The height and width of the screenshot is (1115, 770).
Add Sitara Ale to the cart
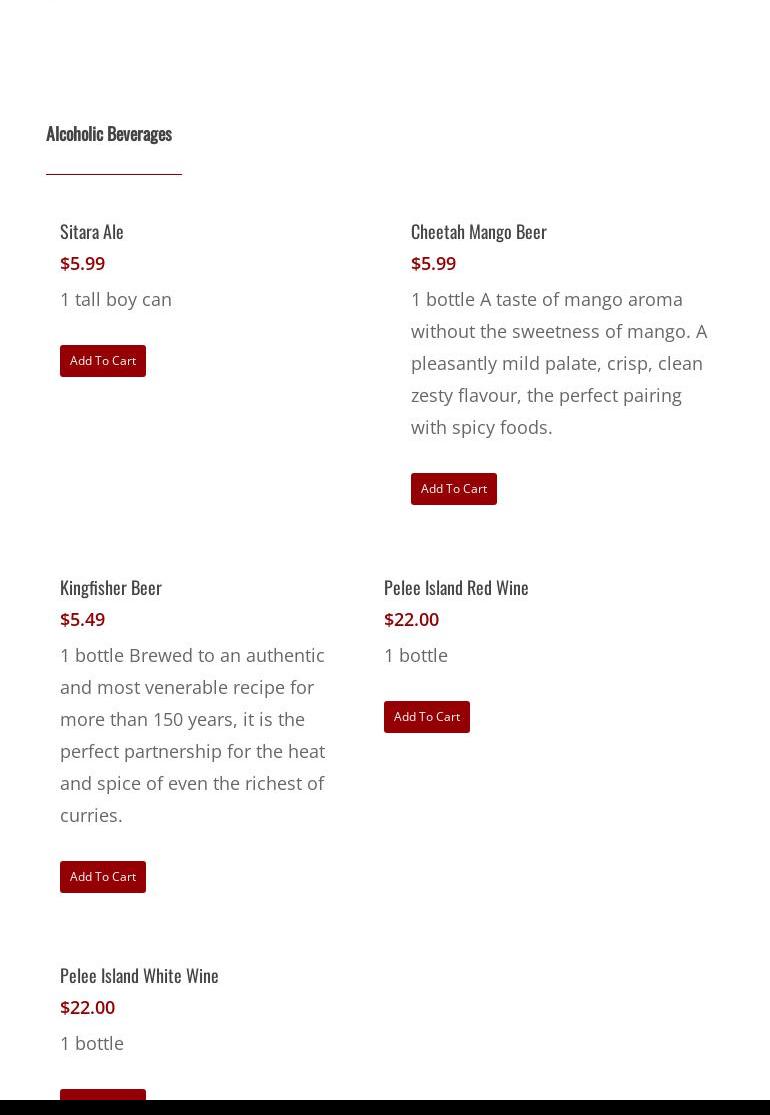tap(102, 361)
